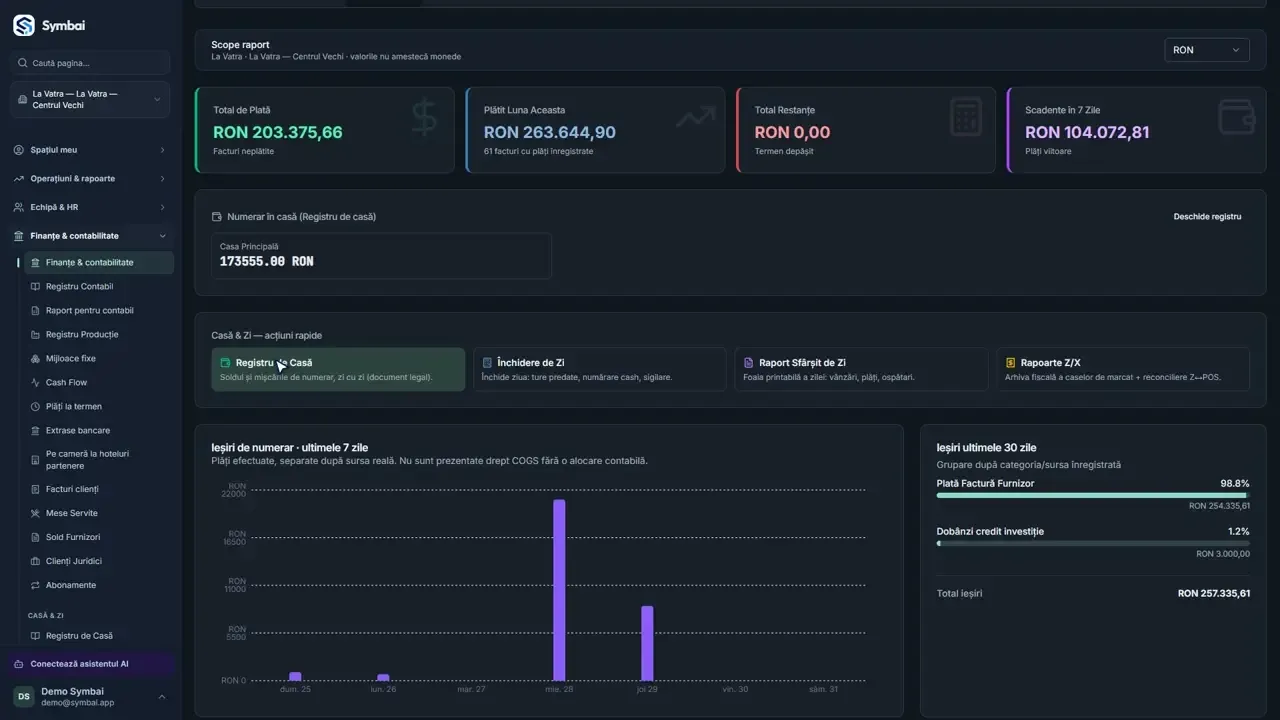Click the RON 257.335,61 total ieșiri value

pos(1214,593)
